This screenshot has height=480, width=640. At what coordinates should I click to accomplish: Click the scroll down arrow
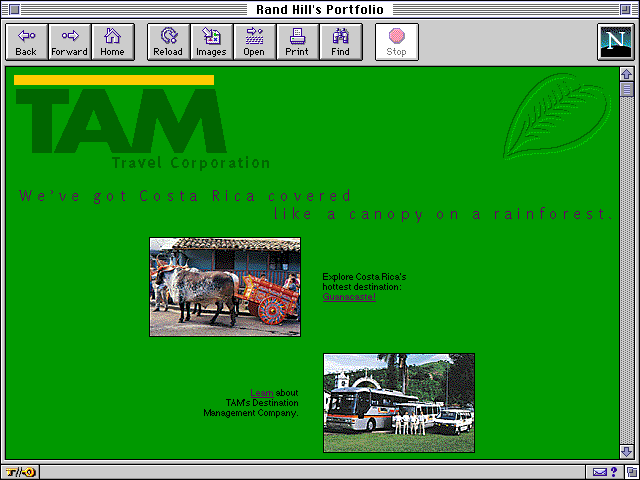click(627, 451)
